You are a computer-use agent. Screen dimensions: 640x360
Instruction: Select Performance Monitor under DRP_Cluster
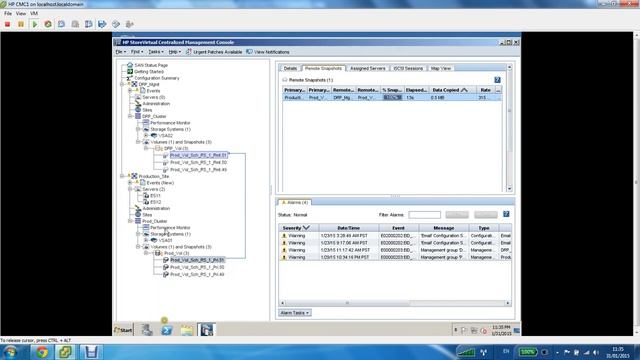(170, 123)
